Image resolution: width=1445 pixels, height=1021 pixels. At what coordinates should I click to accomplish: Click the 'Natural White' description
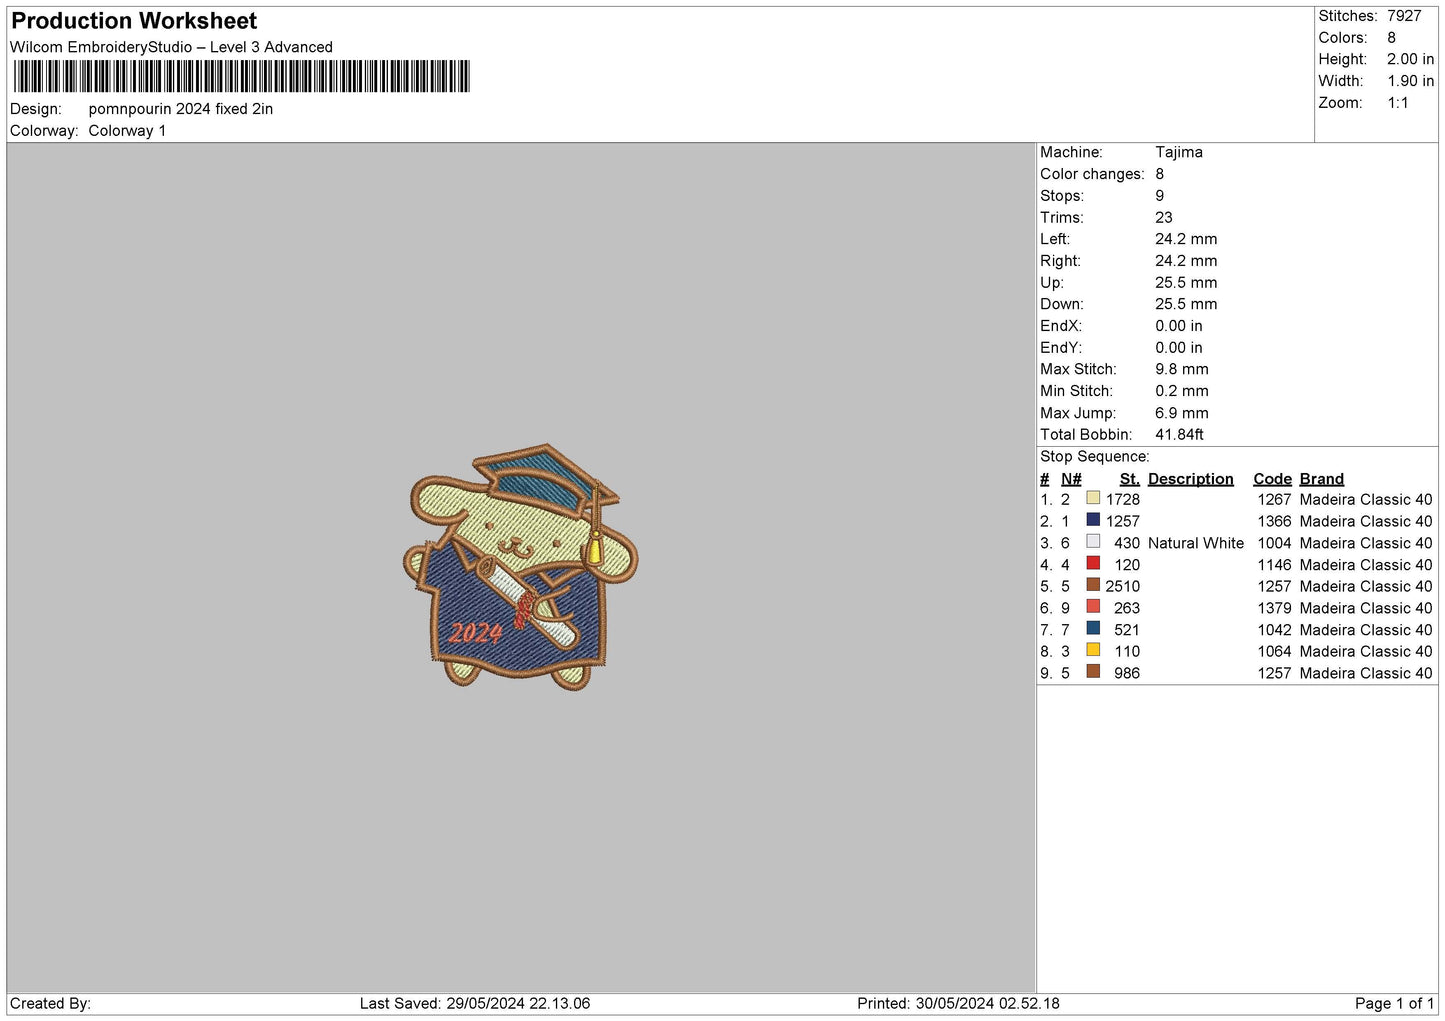[x=1196, y=543]
